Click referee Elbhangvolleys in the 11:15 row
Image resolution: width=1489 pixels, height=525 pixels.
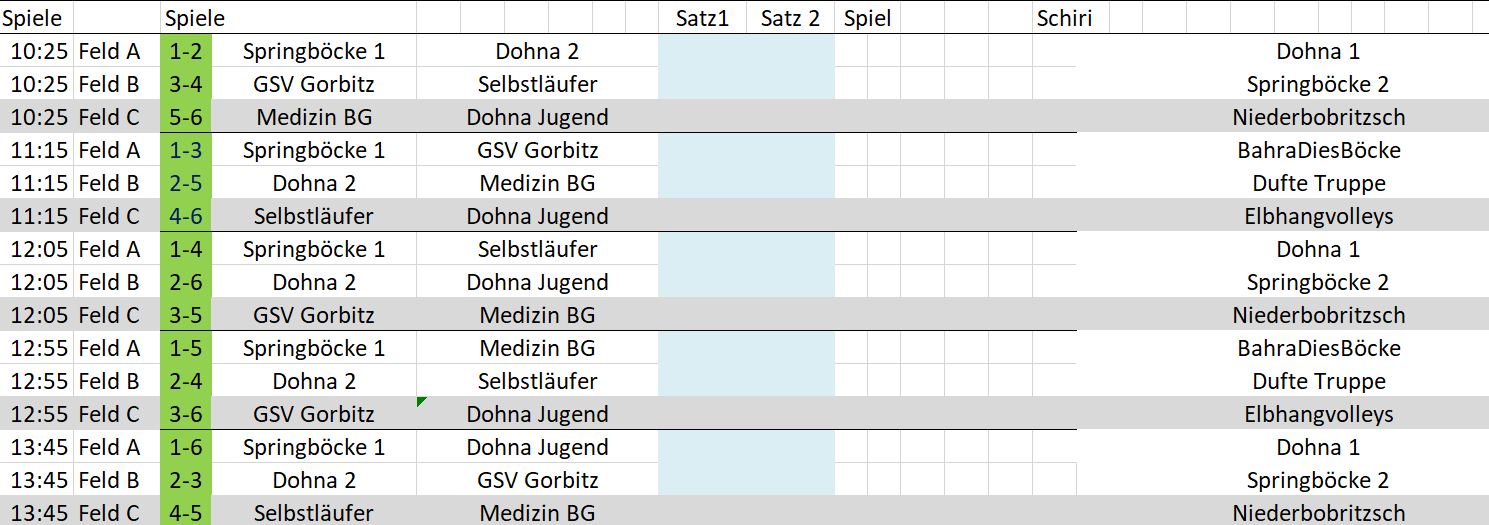point(1318,216)
